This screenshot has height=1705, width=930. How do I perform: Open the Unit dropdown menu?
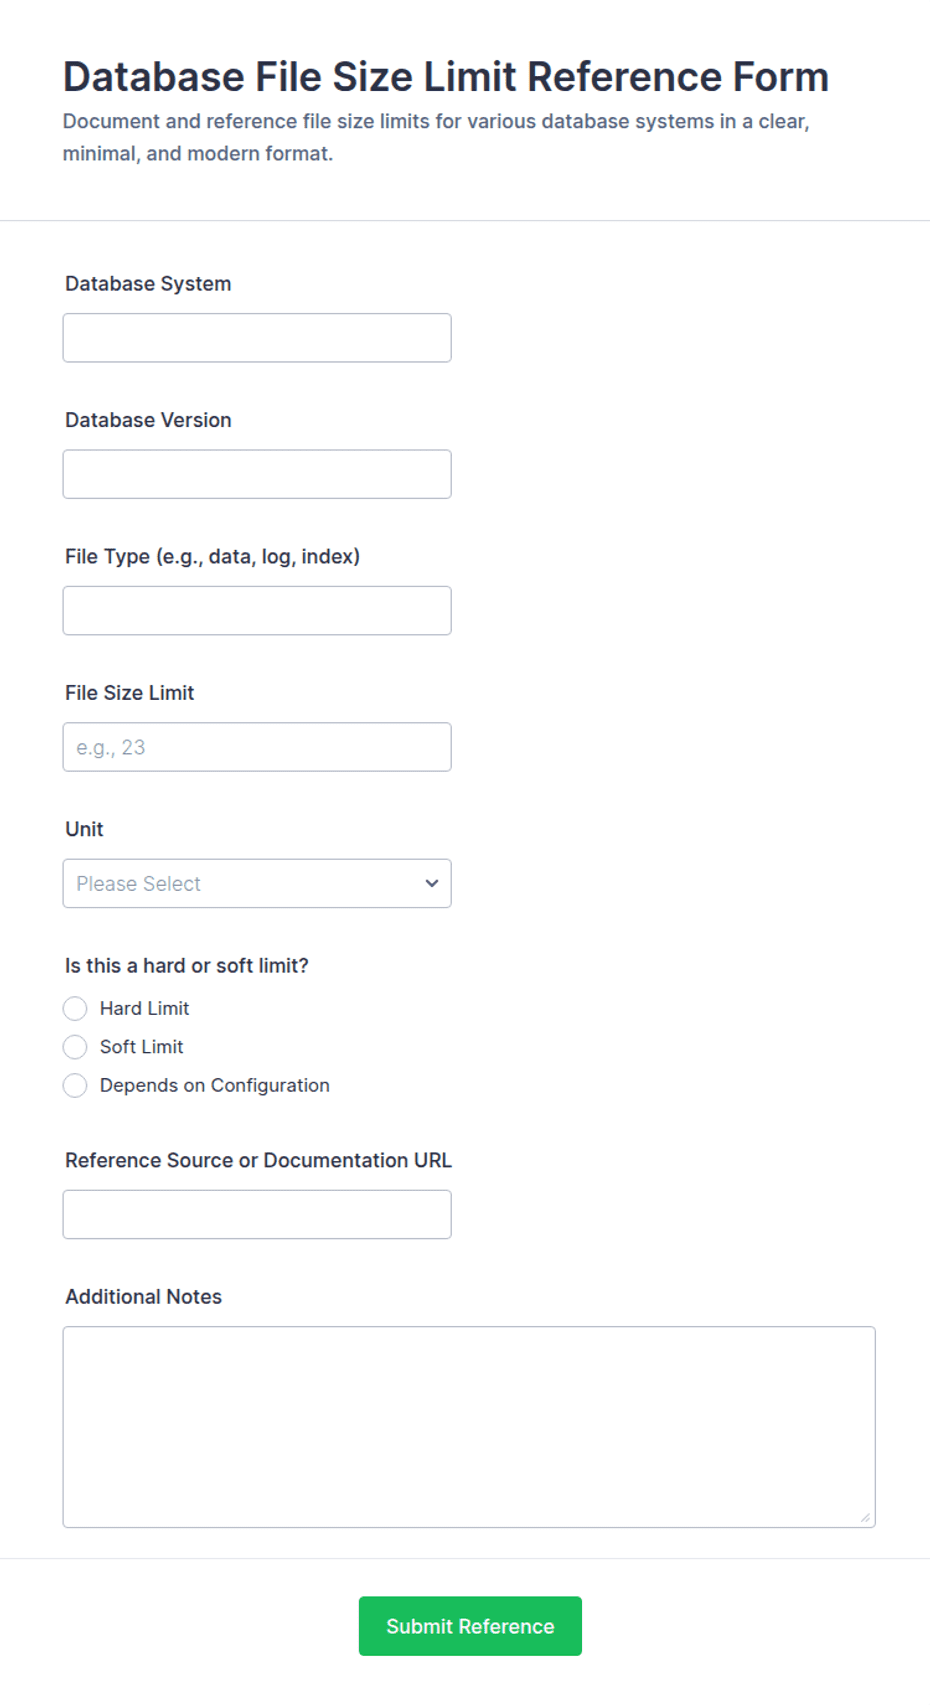pos(257,884)
